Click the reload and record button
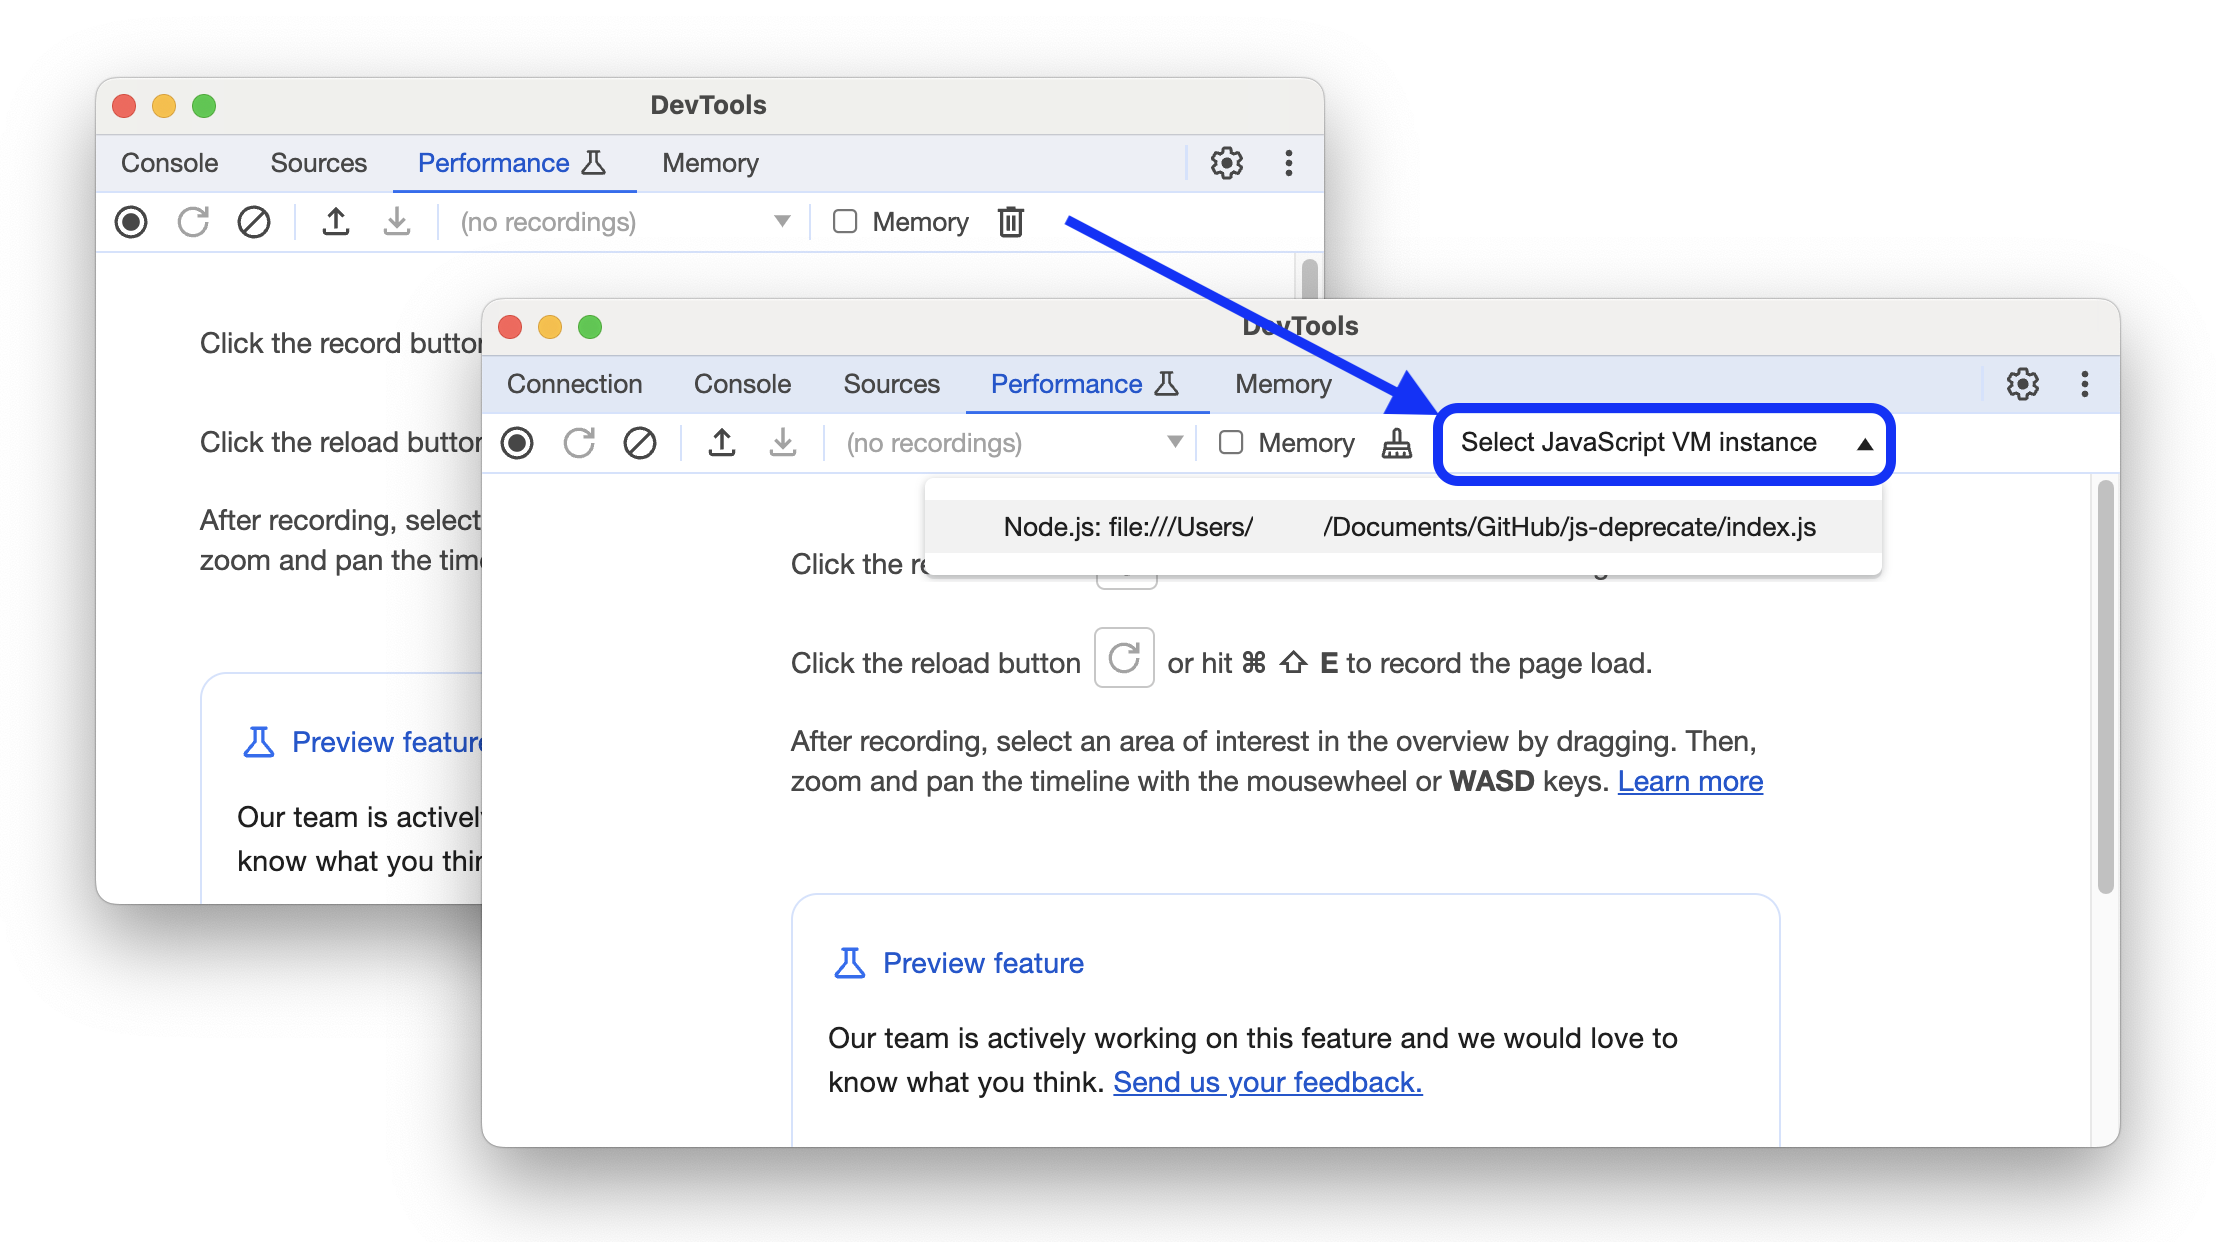The height and width of the screenshot is (1242, 2230). point(578,442)
